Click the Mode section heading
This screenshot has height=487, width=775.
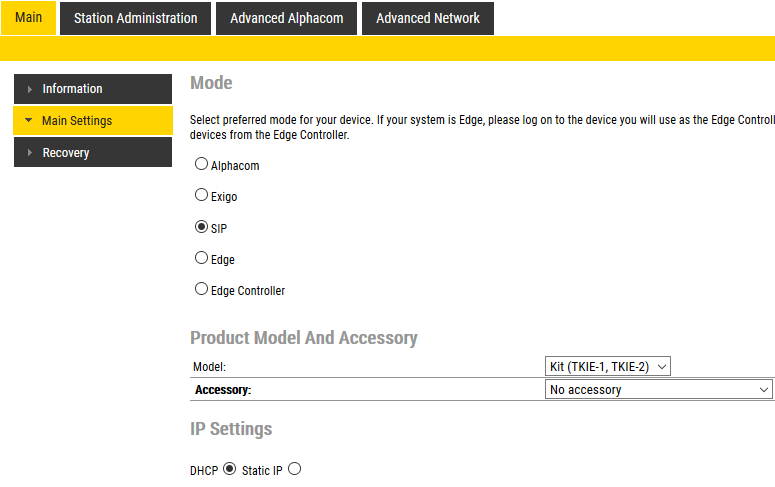(x=211, y=83)
